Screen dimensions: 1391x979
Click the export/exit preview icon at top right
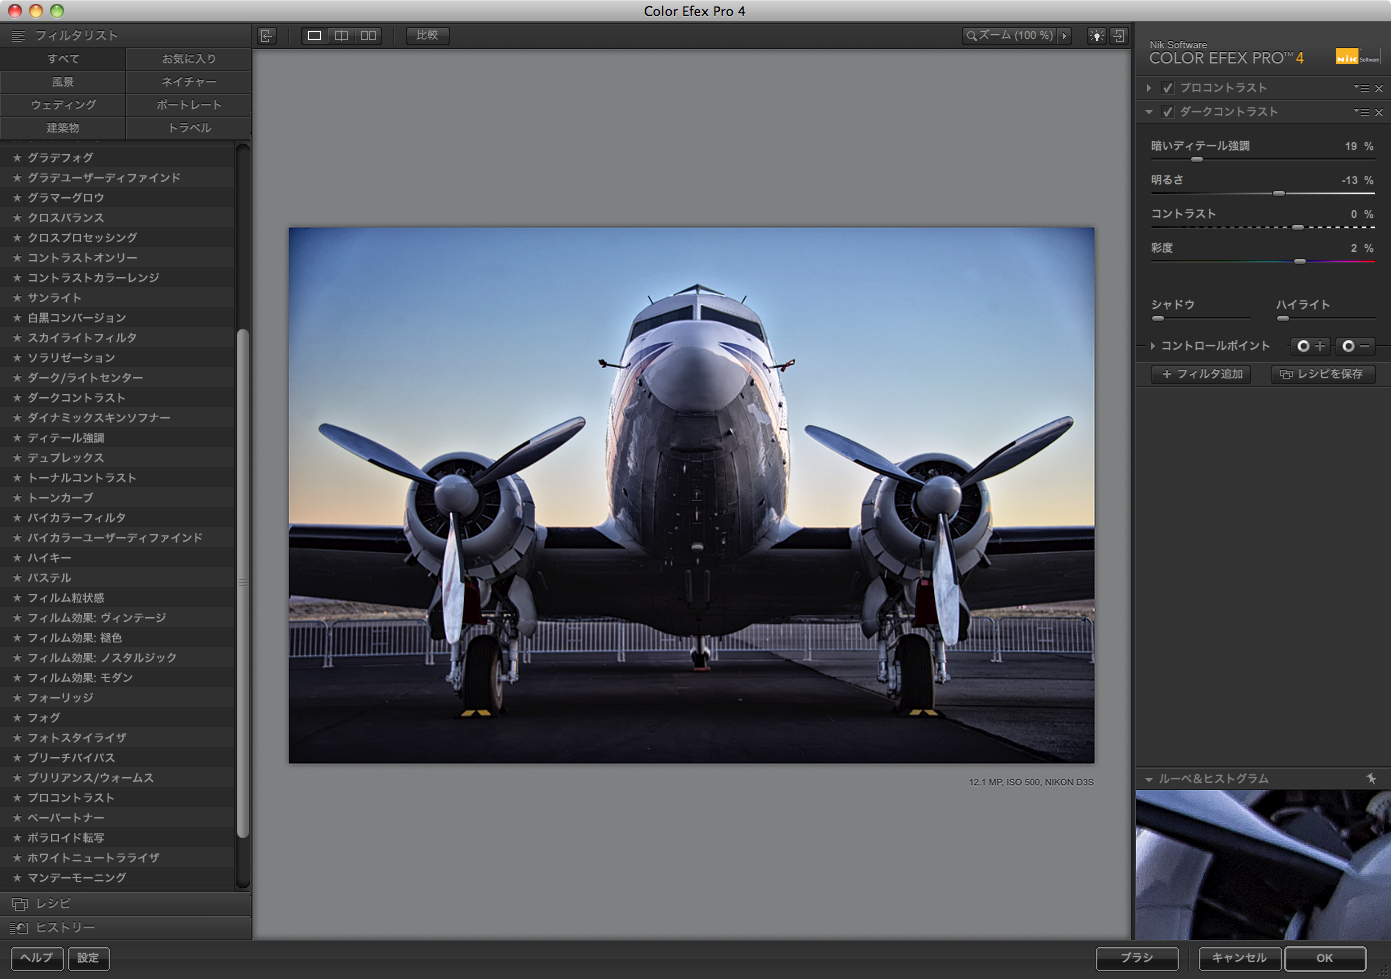(x=1119, y=35)
